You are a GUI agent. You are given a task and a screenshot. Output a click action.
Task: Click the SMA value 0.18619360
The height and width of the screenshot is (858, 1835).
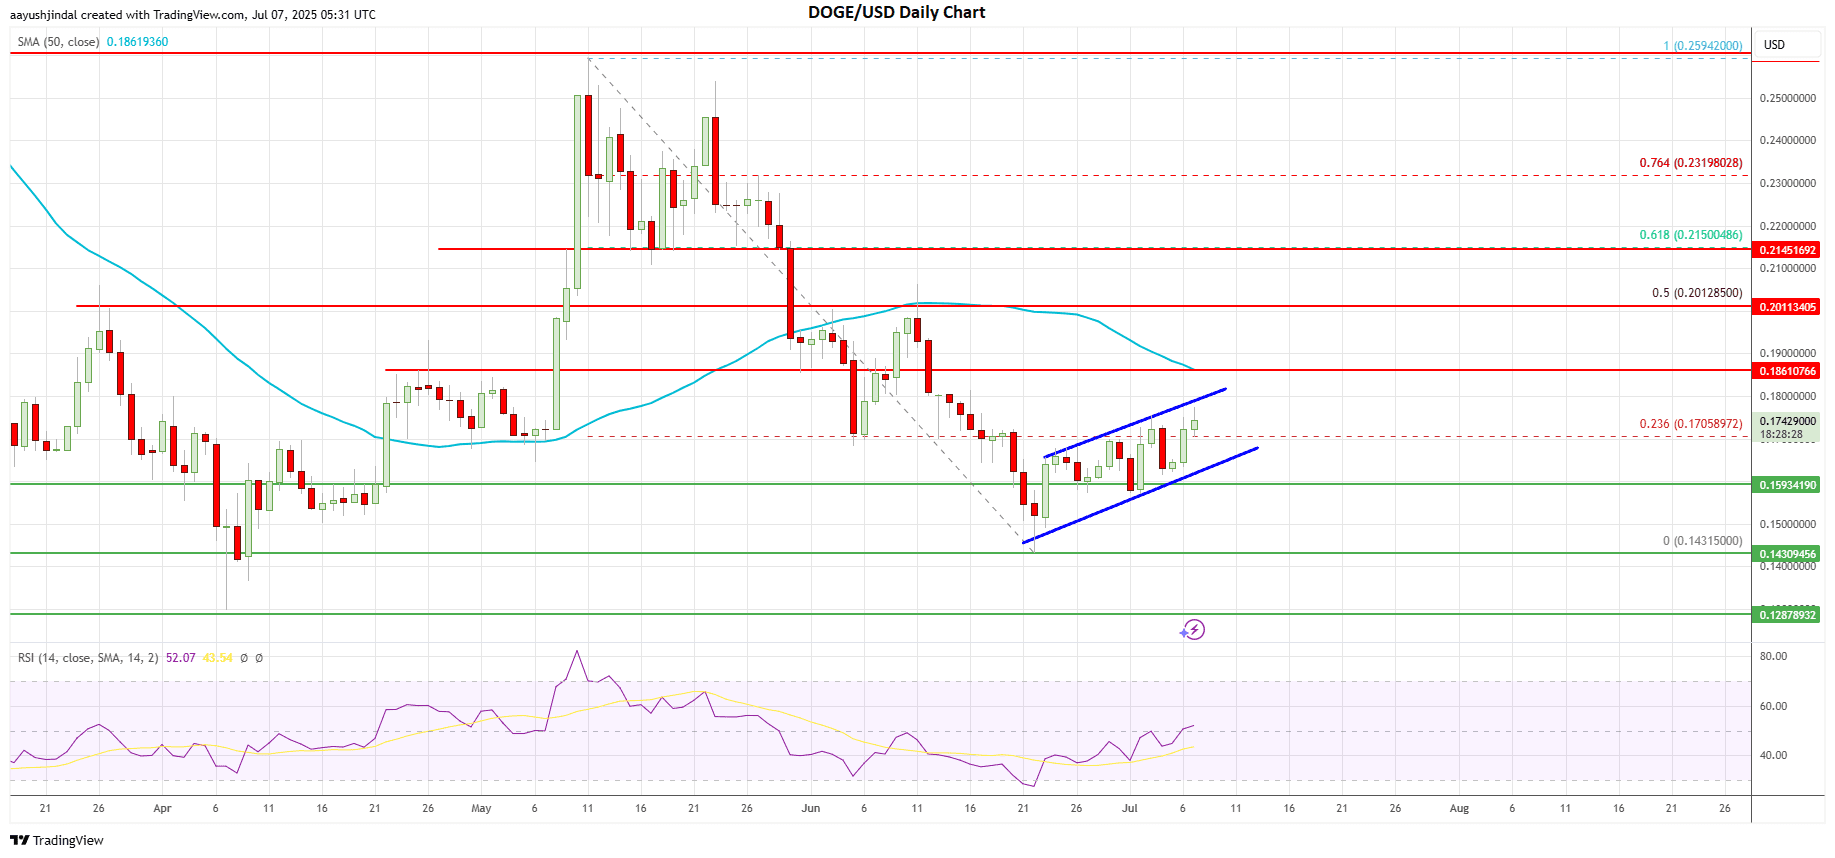(137, 42)
